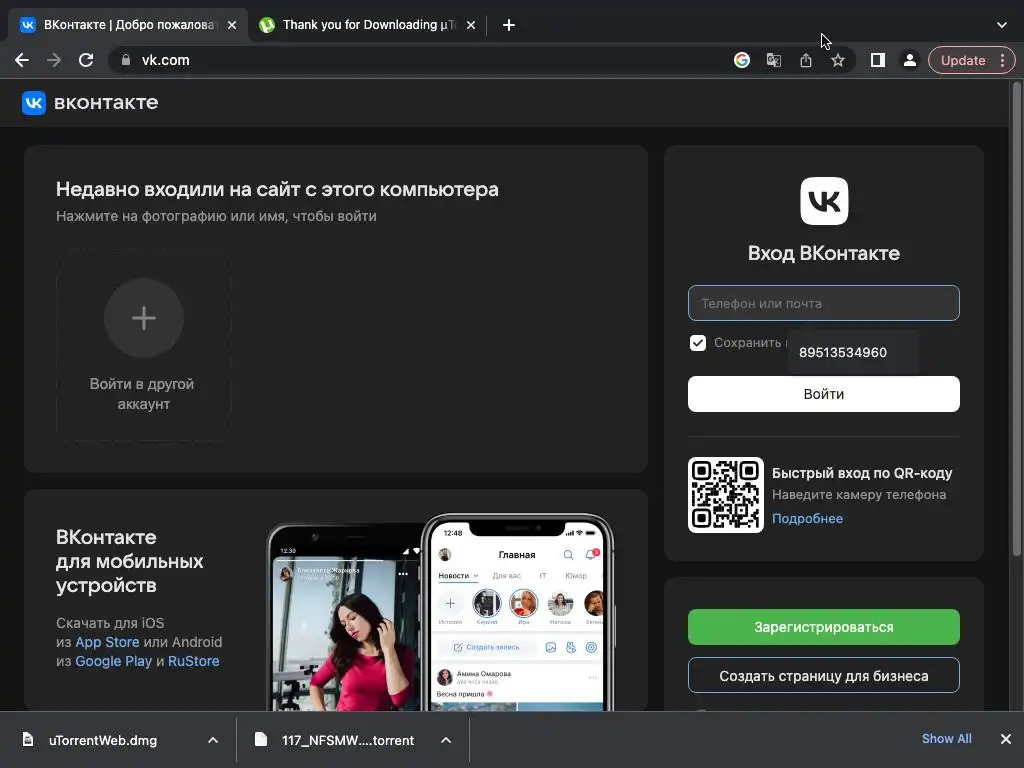Image resolution: width=1024 pixels, height=768 pixels.
Task: Click the page vertical scrollbar
Action: click(1017, 320)
